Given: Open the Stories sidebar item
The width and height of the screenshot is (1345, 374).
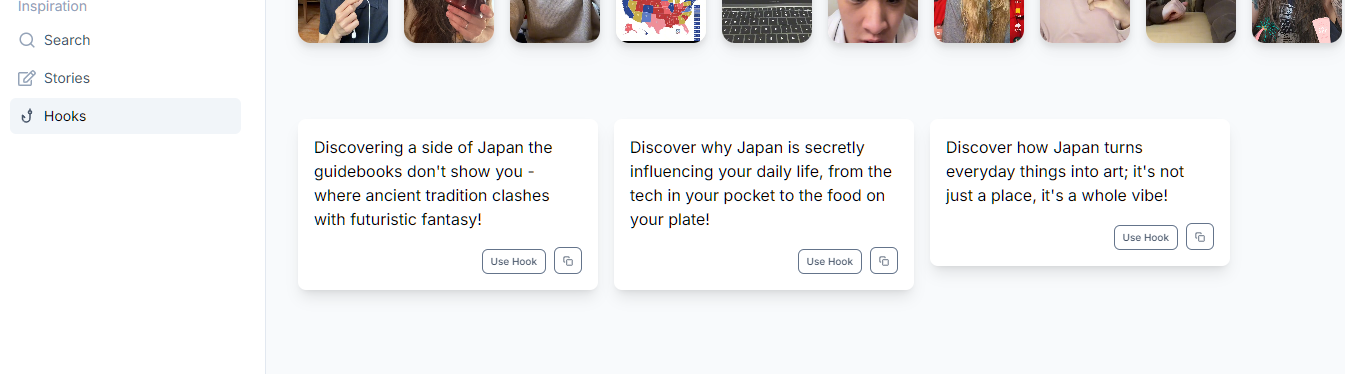Looking at the screenshot, I should [125, 78].
